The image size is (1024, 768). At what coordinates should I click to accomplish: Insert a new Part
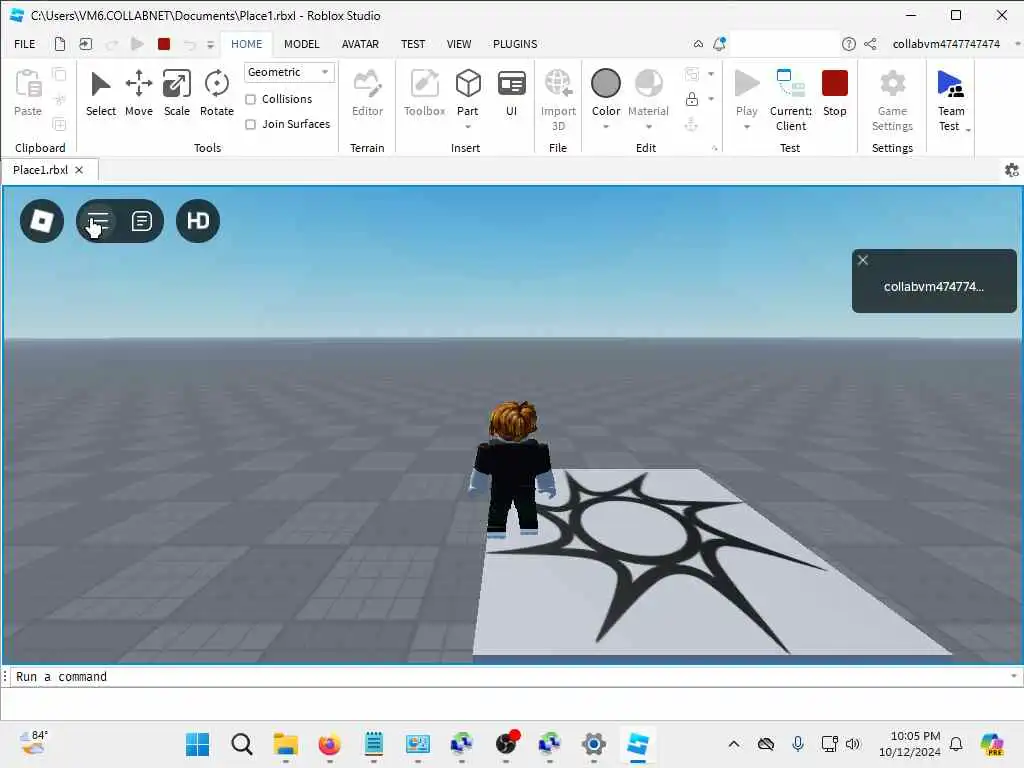(x=468, y=85)
